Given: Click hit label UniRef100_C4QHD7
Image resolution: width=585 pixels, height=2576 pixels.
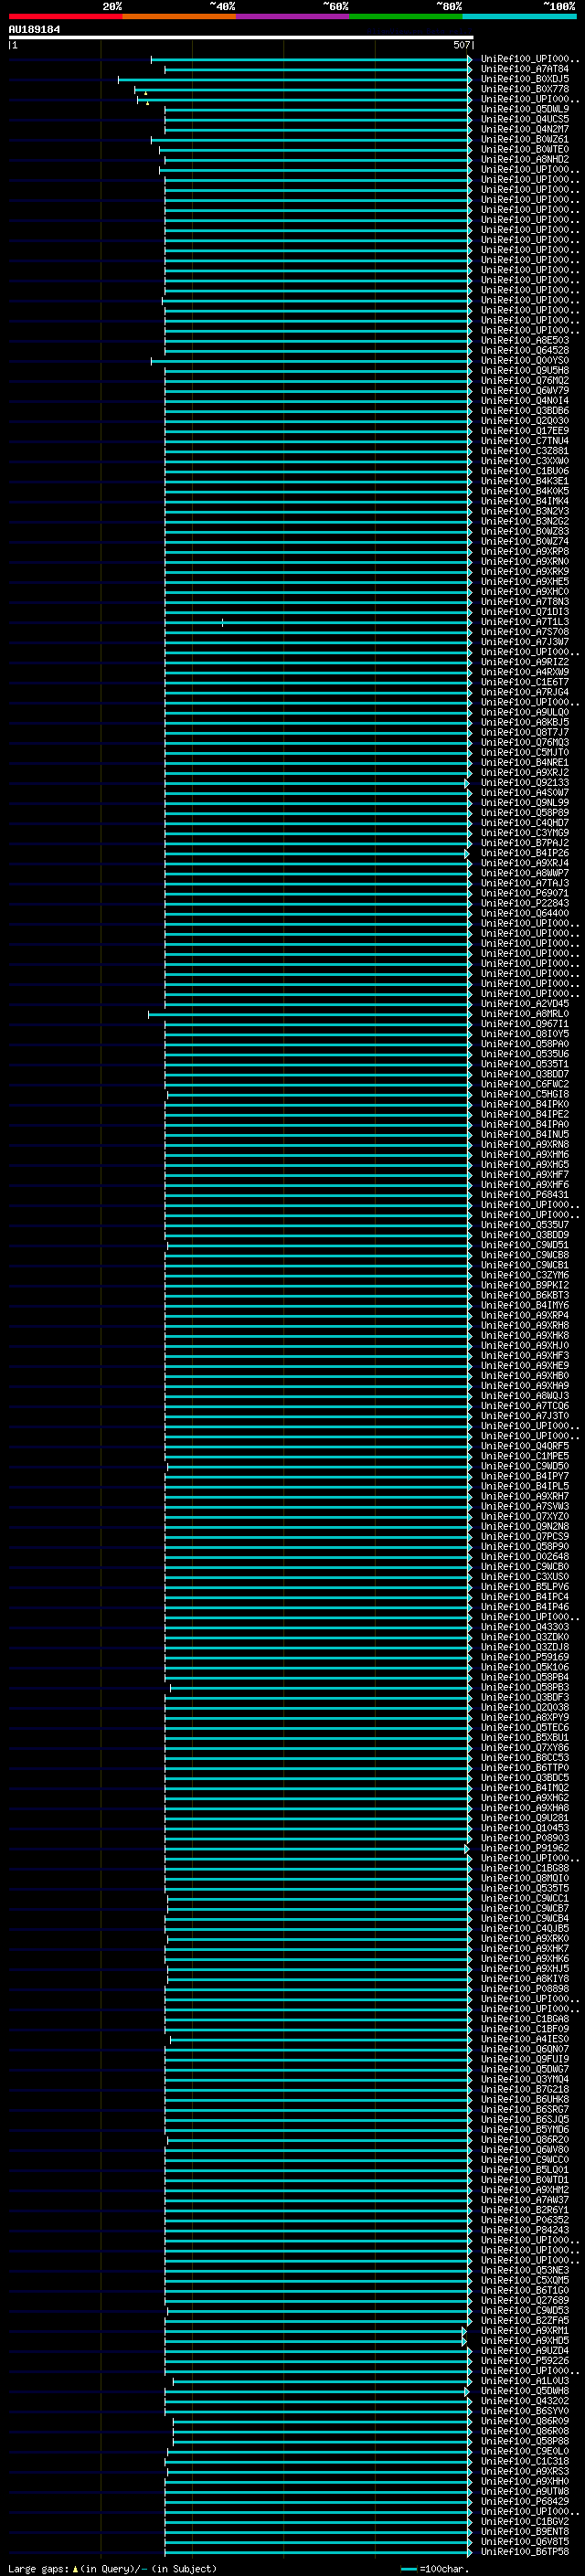Looking at the screenshot, I should coord(524,822).
